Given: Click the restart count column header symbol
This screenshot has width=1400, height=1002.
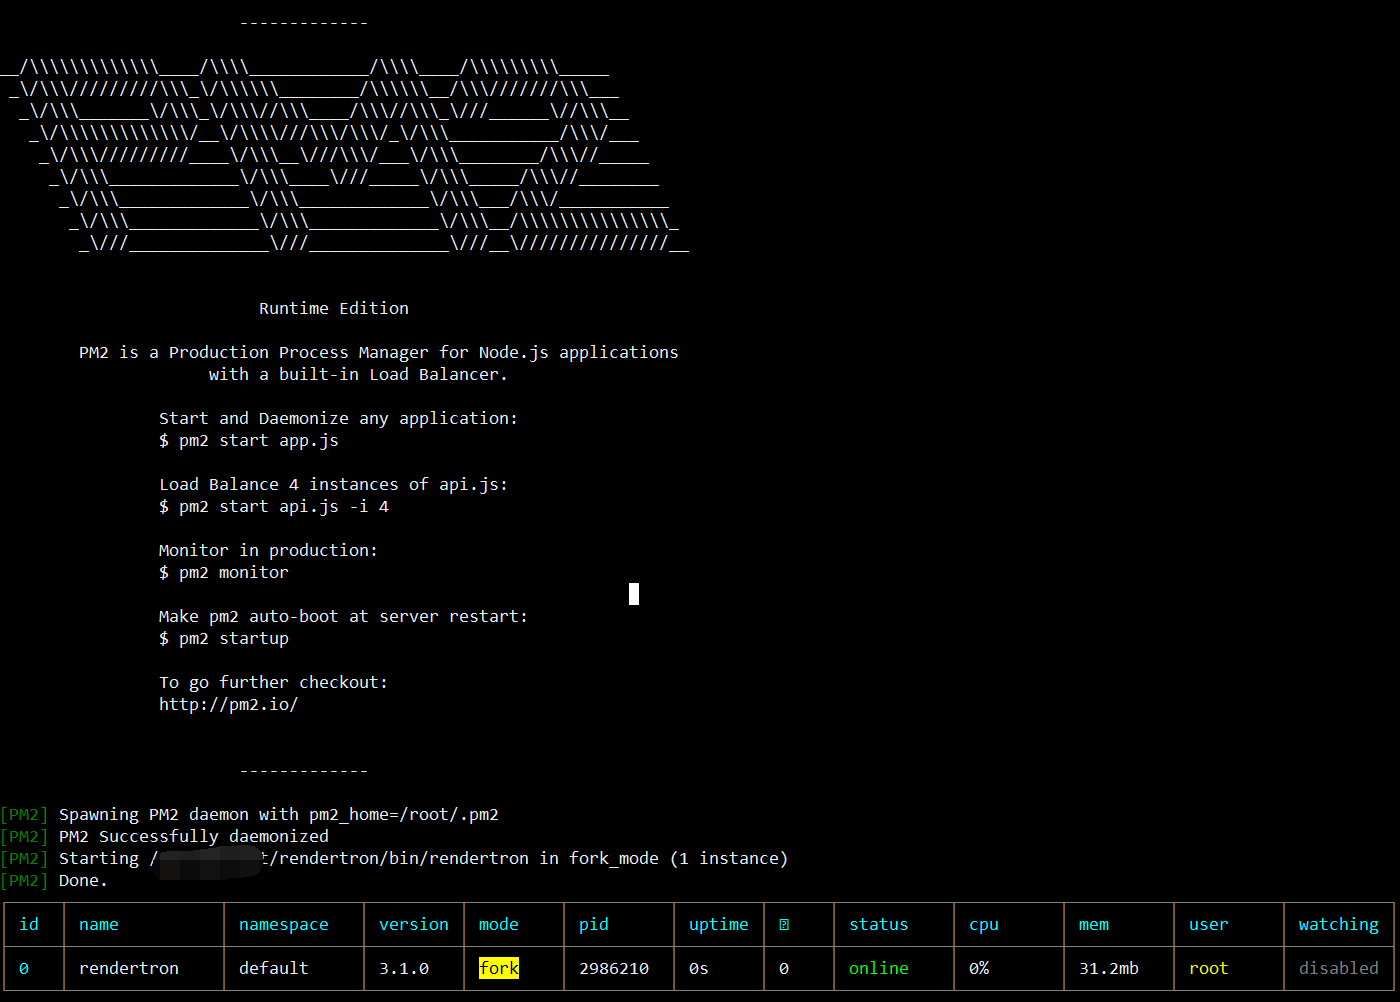Looking at the screenshot, I should pyautogui.click(x=784, y=925).
